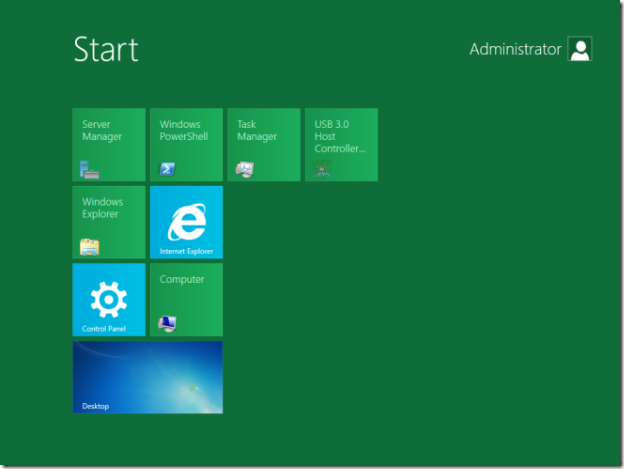Launch Internet Explorer via its 'e' logo
The image size is (624, 469).
186,221
